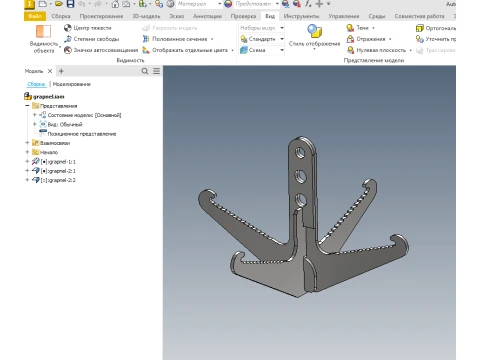Viewport: 480px width, 360px height.
Task: Switch to the Сборка ribbon tab
Action: coord(61,16)
